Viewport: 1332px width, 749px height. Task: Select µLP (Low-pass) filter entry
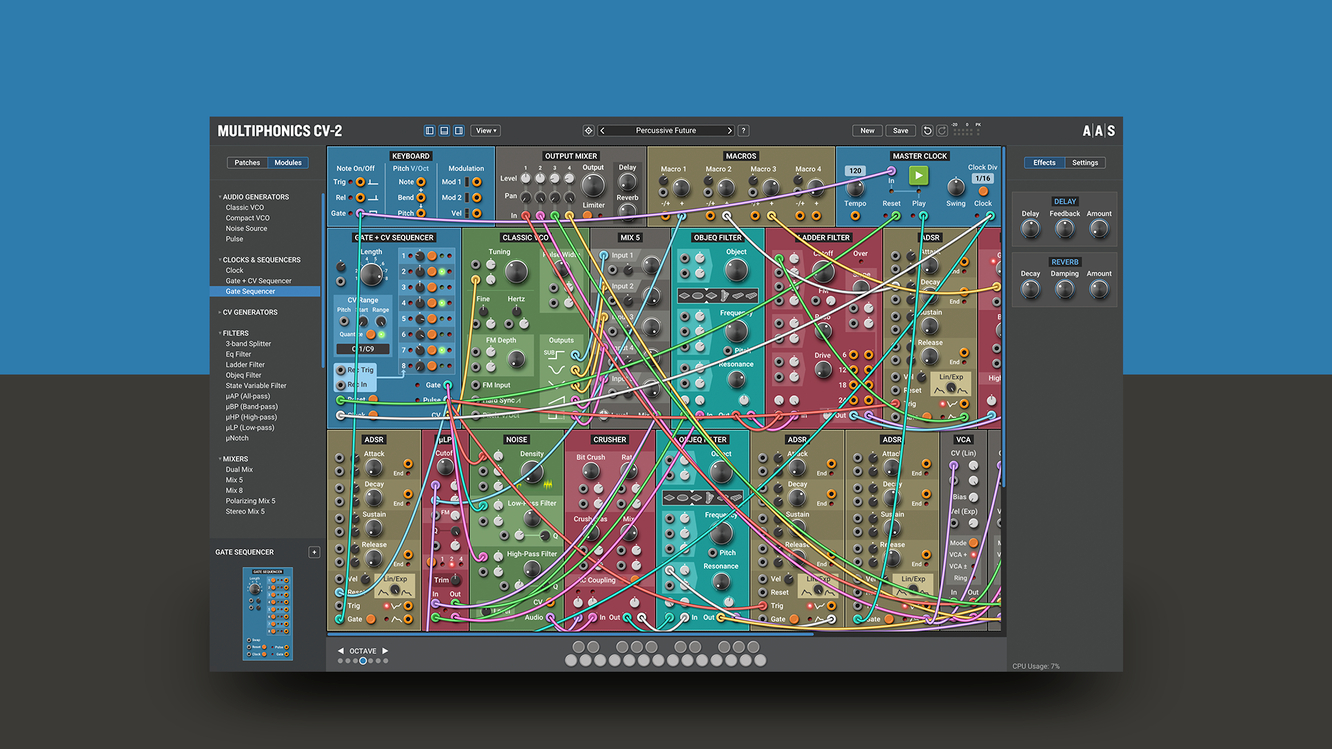(252, 428)
